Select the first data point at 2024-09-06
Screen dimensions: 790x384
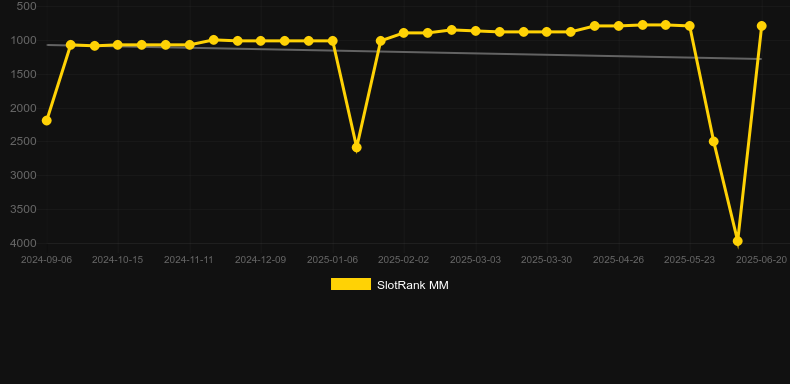[x=47, y=120]
